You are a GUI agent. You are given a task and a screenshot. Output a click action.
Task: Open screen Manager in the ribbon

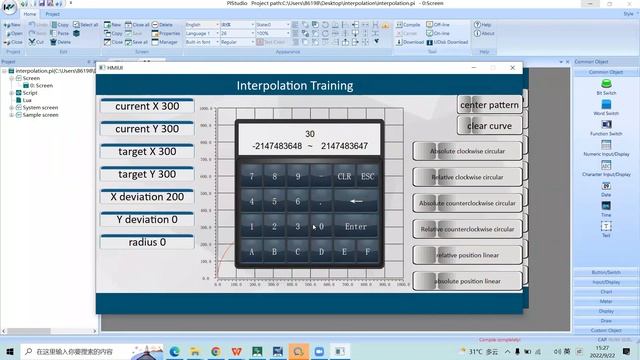(164, 42)
